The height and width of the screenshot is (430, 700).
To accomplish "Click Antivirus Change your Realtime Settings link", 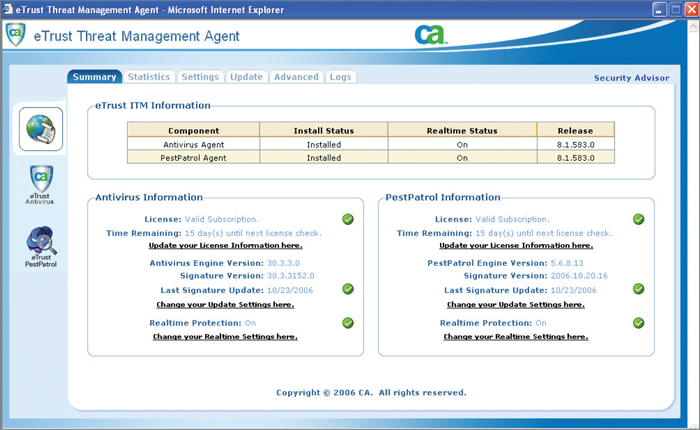I will 225,337.
